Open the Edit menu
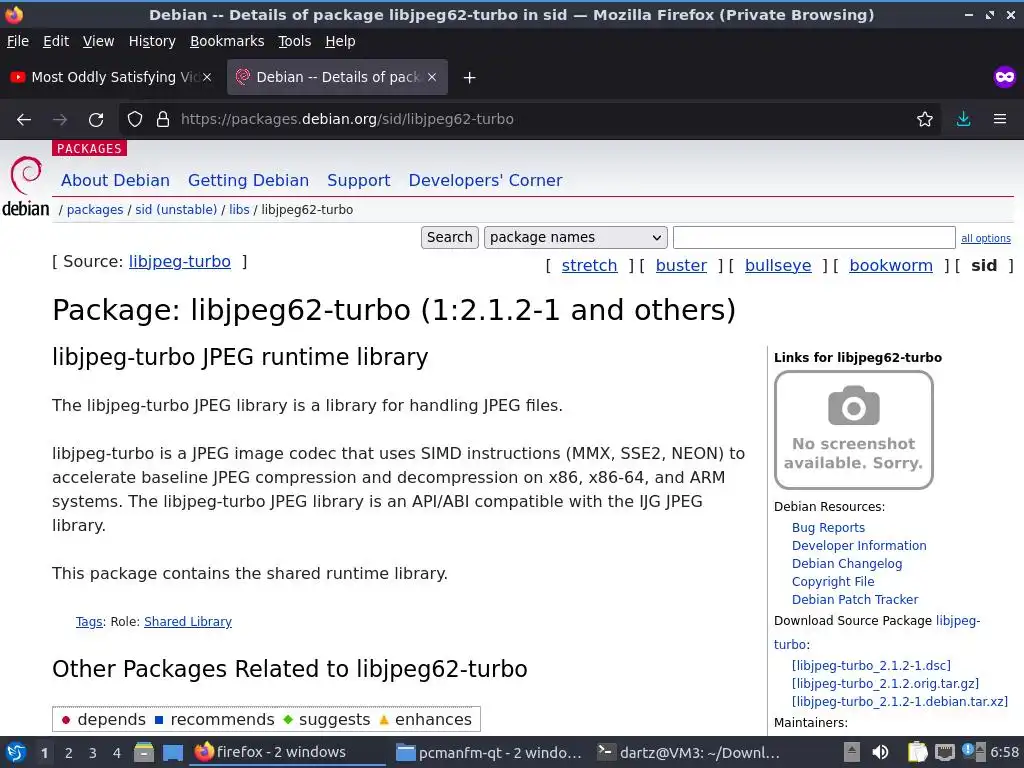The width and height of the screenshot is (1024, 768). click(56, 41)
